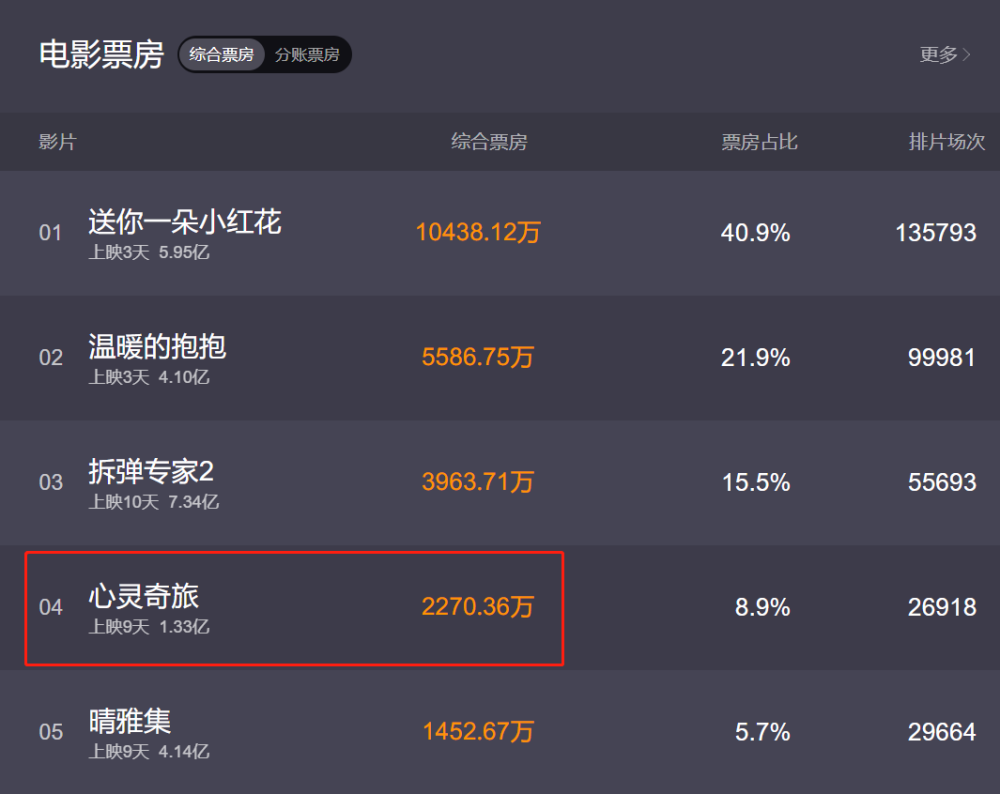This screenshot has width=1000, height=794.
Task: Open the highlighted movie 心灵奇旅
Action: [144, 597]
